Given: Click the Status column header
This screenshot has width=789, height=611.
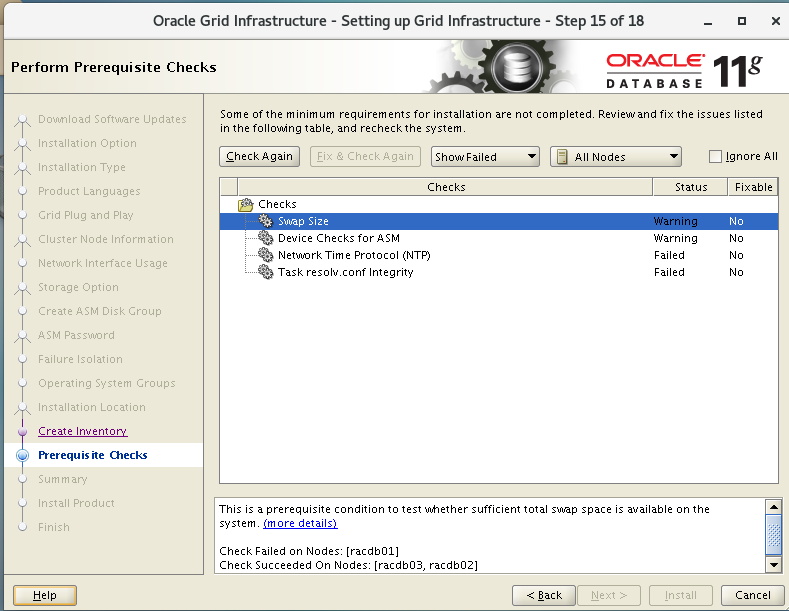Looking at the screenshot, I should (690, 187).
